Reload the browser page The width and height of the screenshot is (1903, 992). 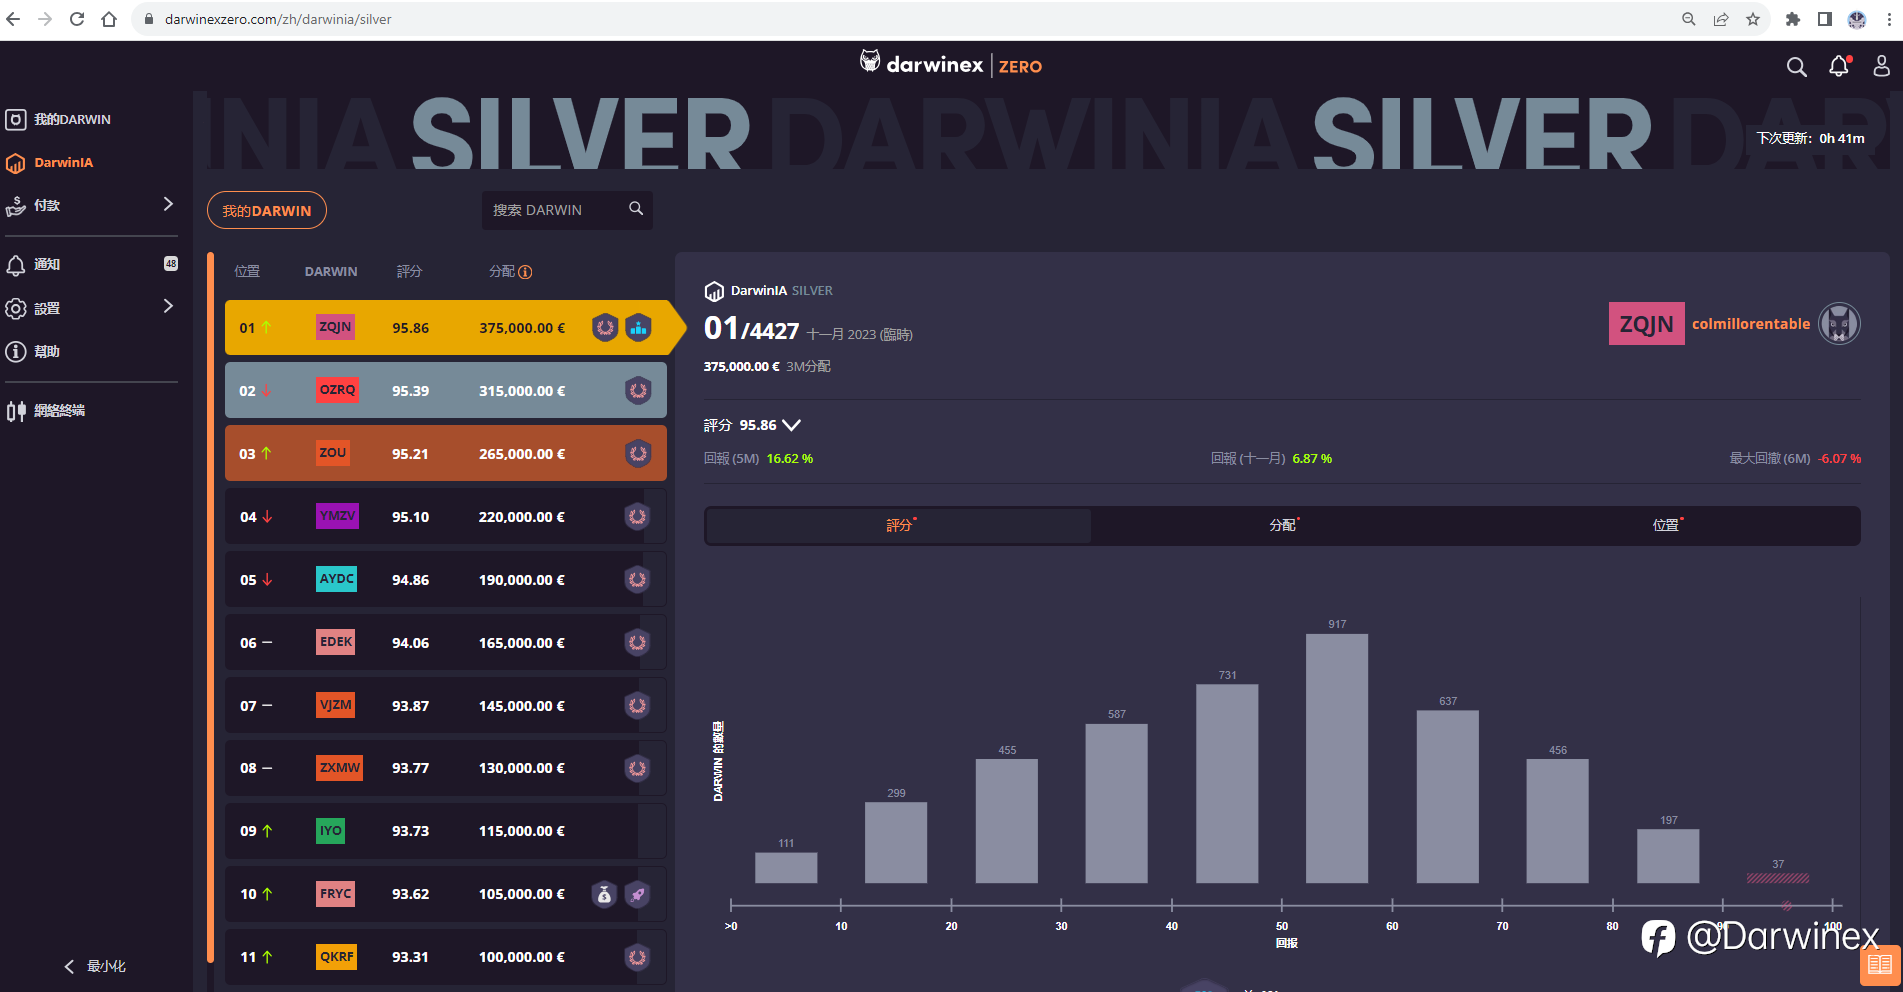click(x=77, y=19)
